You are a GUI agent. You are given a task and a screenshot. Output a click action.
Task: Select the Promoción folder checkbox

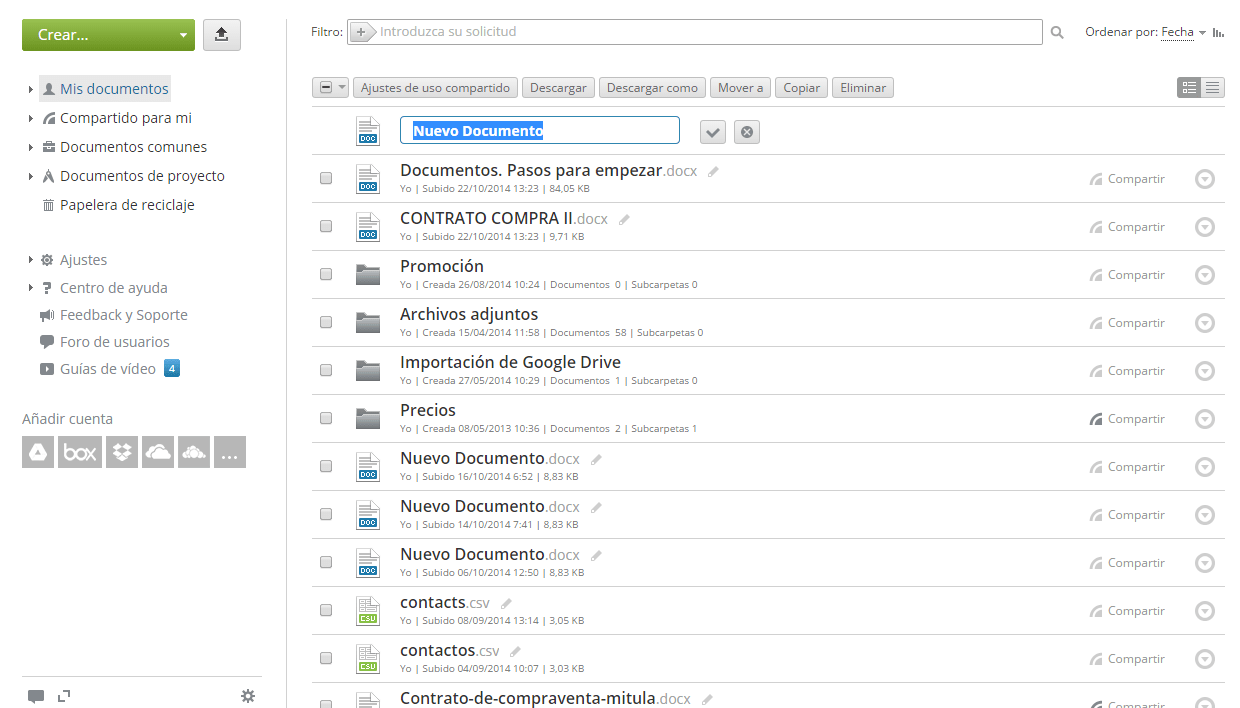click(x=326, y=274)
